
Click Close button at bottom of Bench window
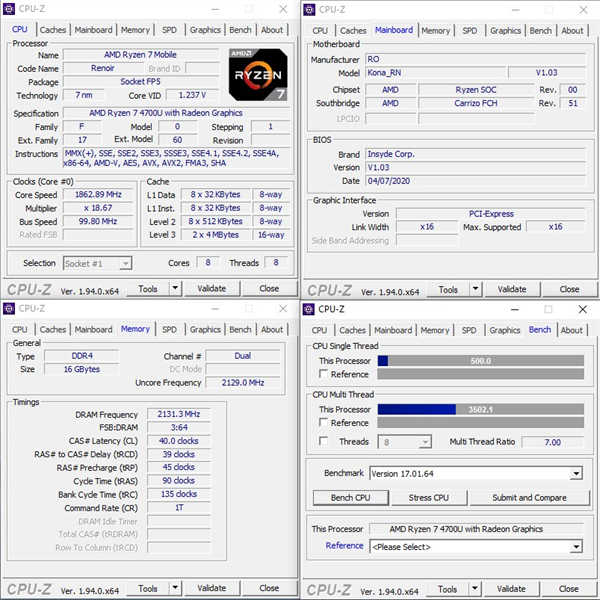[569, 589]
